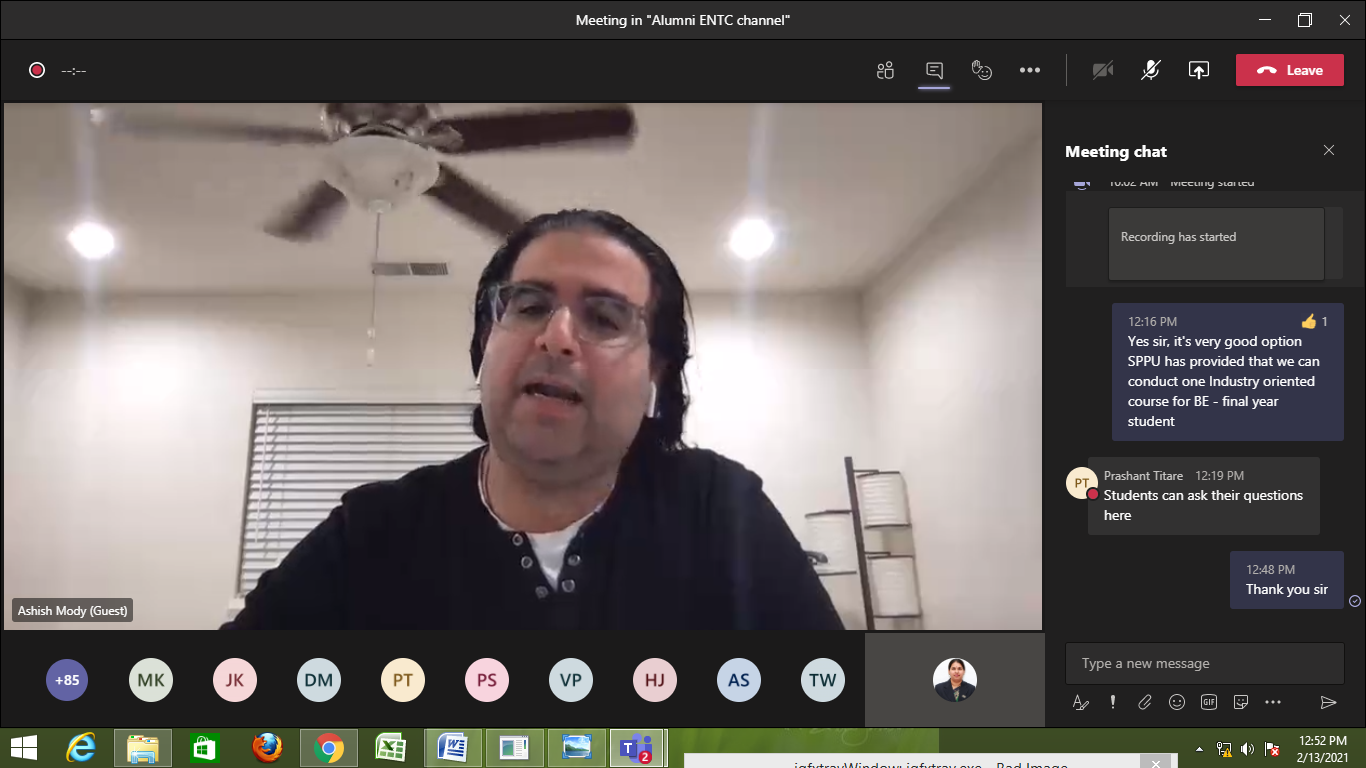Click the 12:16 PM SPPU course message
1366x768 pixels.
[x=1227, y=372]
